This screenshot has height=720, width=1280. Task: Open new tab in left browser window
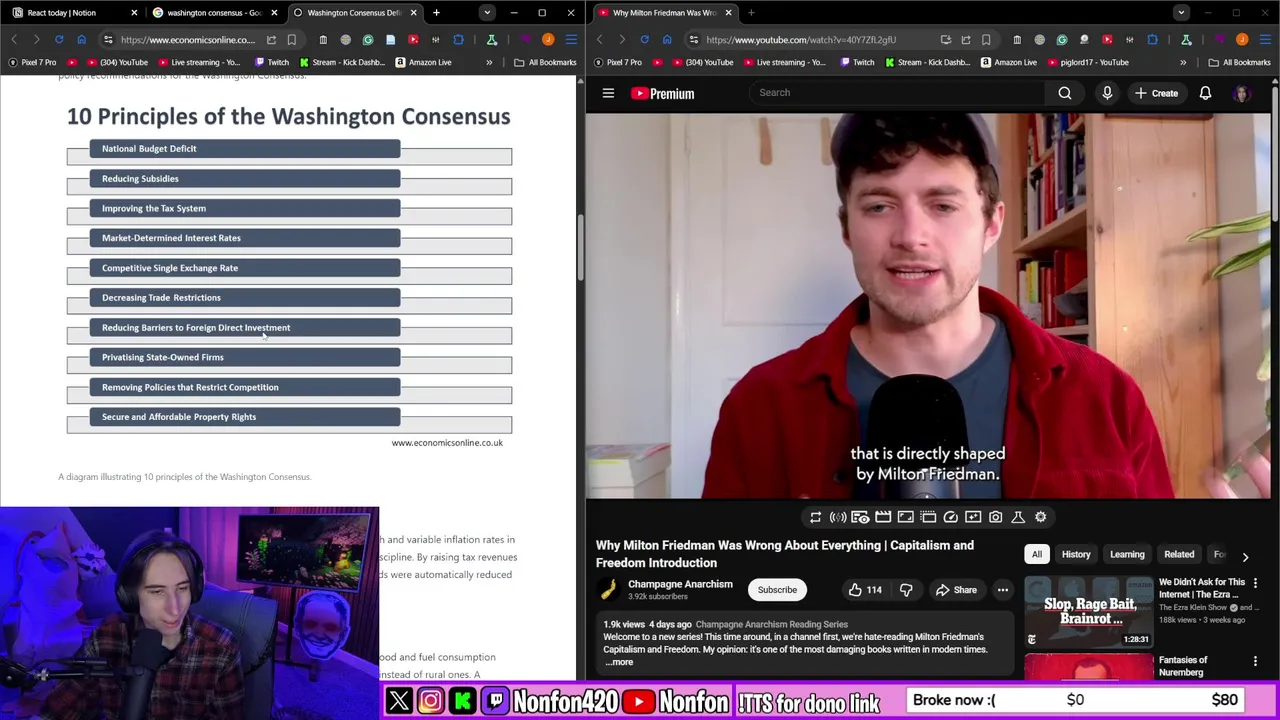coord(436,13)
